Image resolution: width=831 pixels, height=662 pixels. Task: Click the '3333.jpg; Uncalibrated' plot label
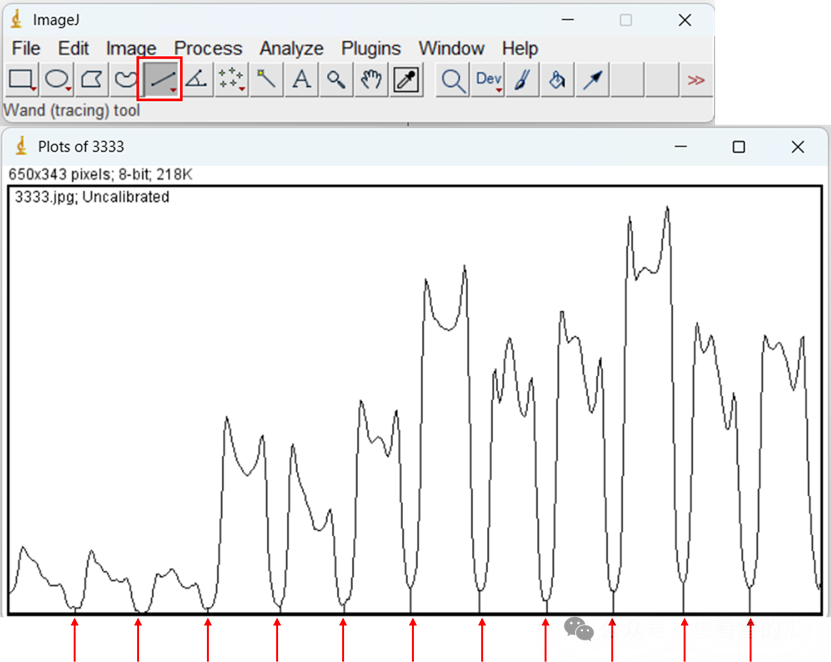pyautogui.click(x=92, y=197)
